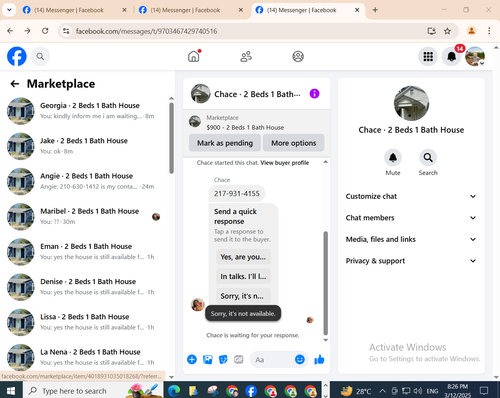Send quick response 'Yes, are you...'
The height and width of the screenshot is (398, 500).
[243, 257]
